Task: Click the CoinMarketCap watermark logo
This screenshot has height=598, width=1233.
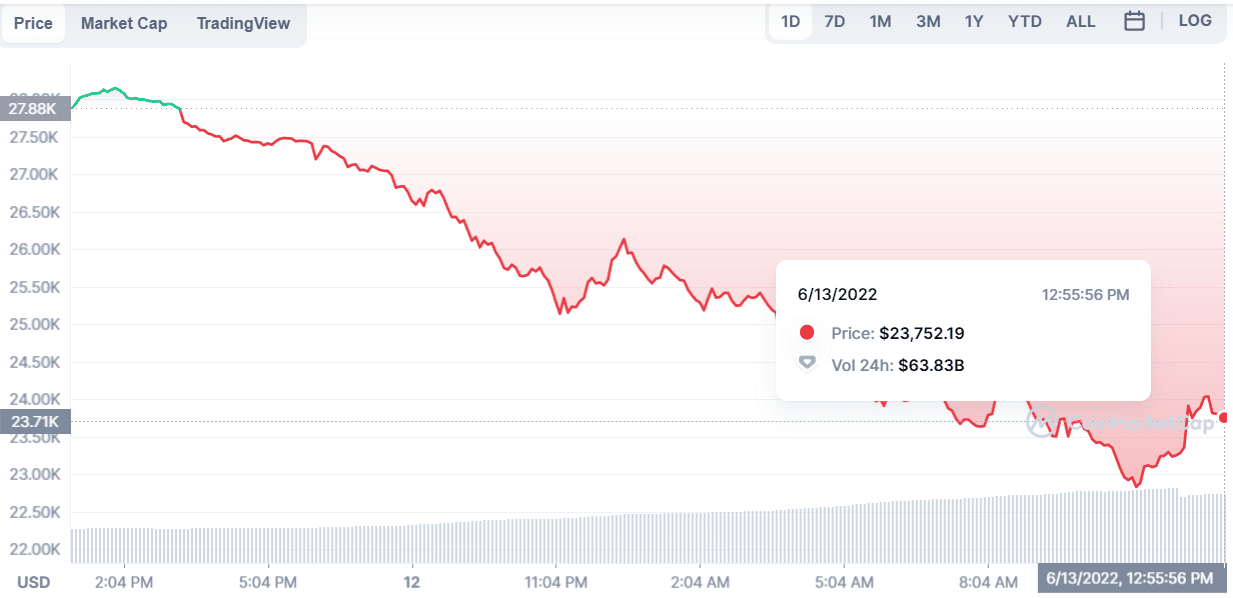Action: click(1120, 423)
